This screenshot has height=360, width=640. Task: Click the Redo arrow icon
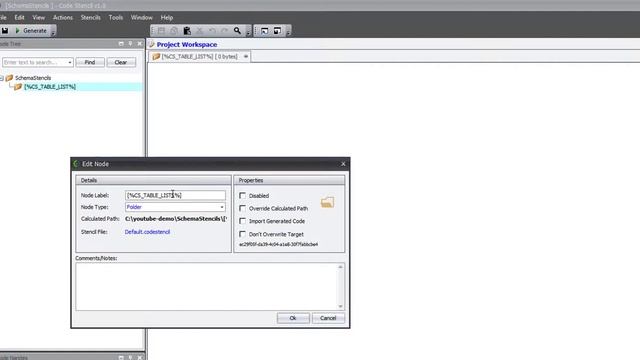[224, 31]
